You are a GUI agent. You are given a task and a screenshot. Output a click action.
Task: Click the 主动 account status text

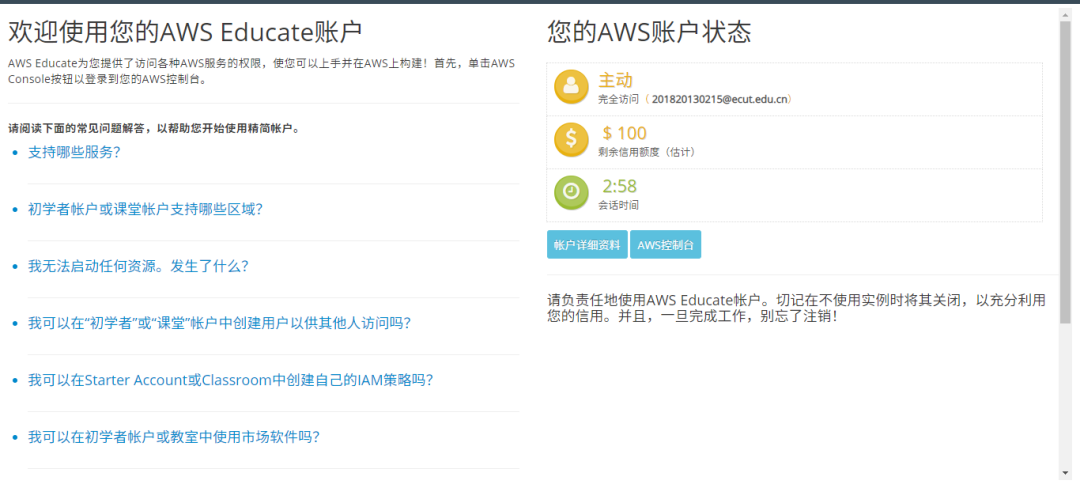pos(616,80)
